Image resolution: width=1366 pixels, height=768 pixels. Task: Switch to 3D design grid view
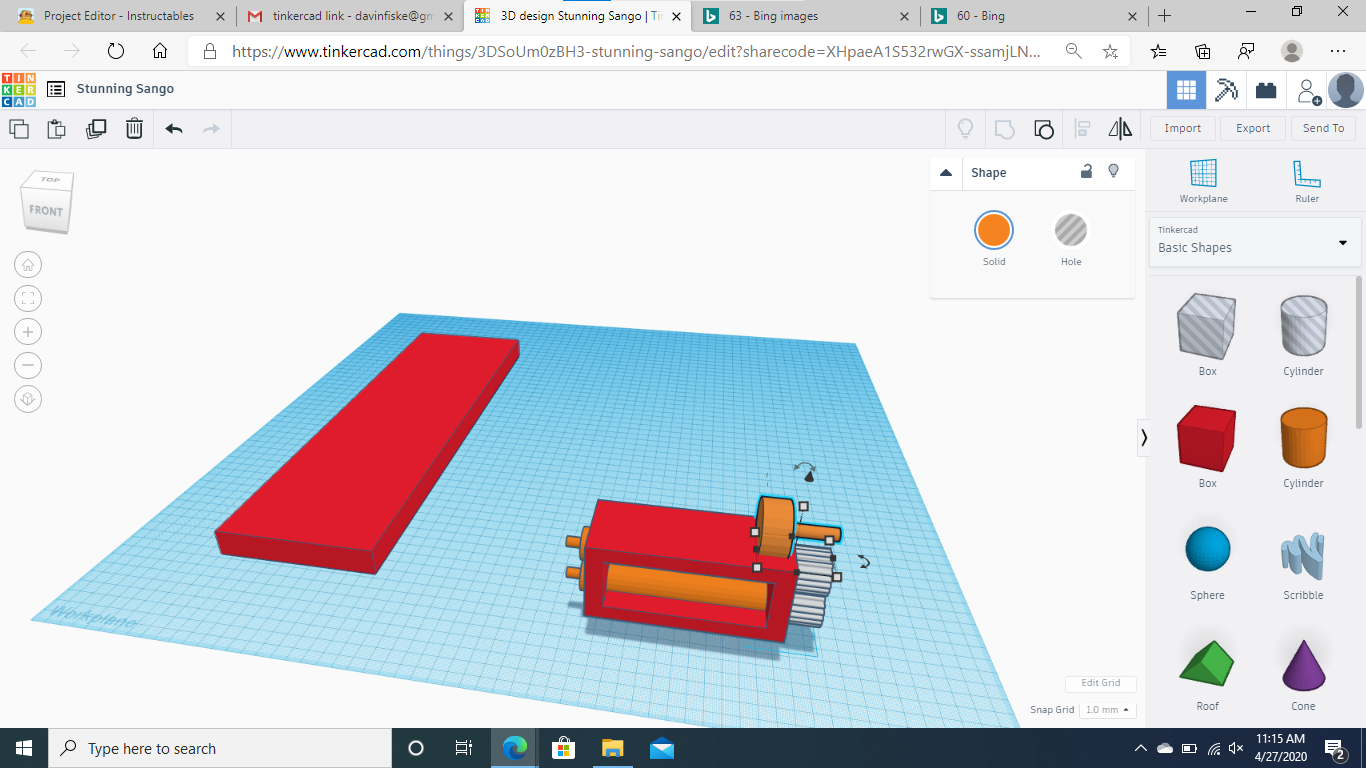pyautogui.click(x=1186, y=90)
